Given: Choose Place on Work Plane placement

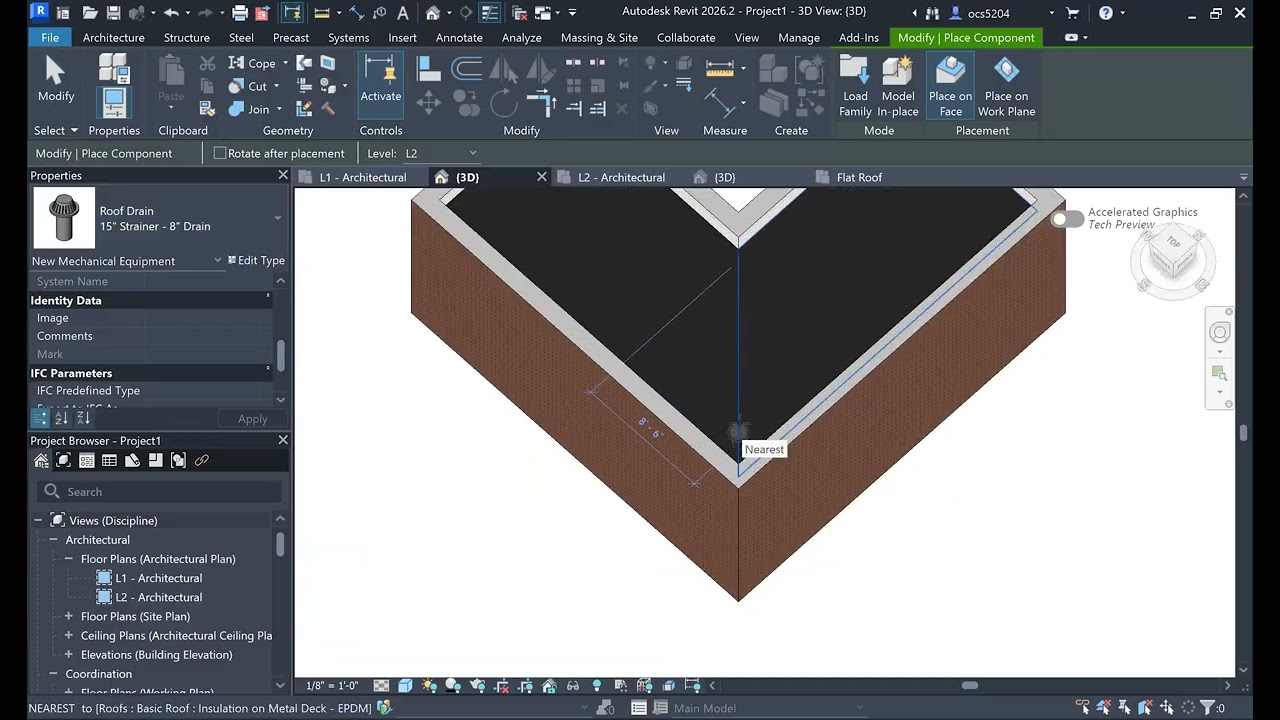Looking at the screenshot, I should click(1006, 86).
